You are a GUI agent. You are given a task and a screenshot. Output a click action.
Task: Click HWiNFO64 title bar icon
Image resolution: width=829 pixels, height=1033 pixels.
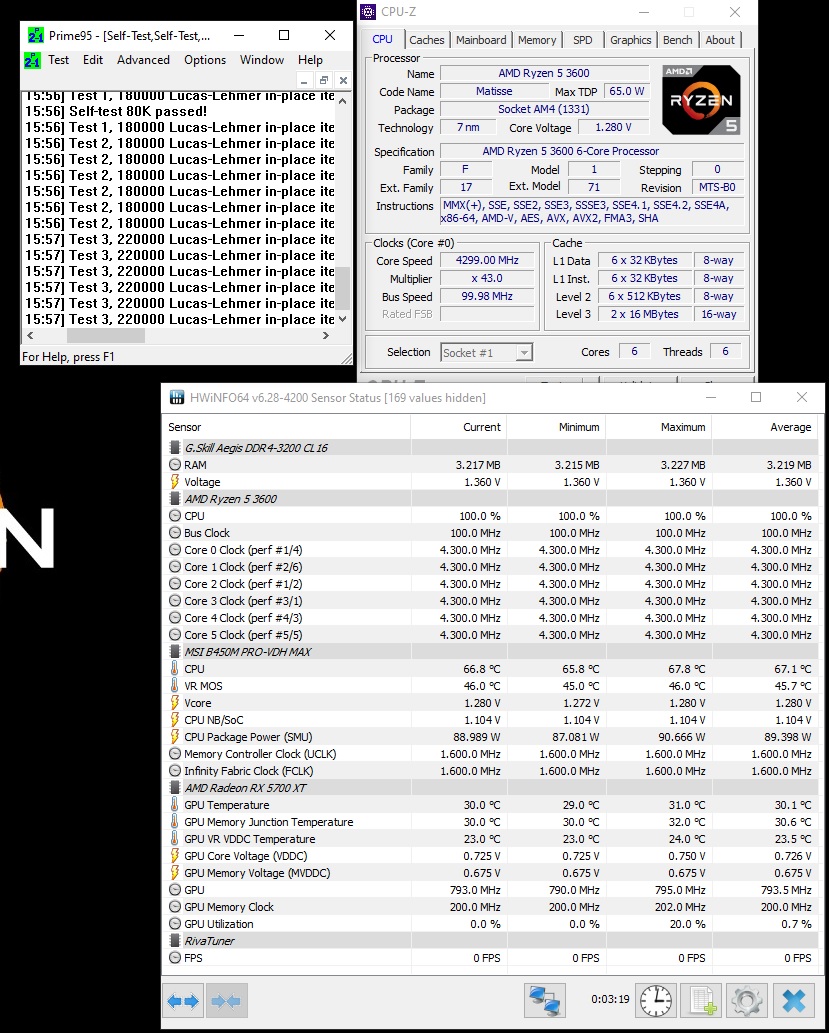point(177,397)
